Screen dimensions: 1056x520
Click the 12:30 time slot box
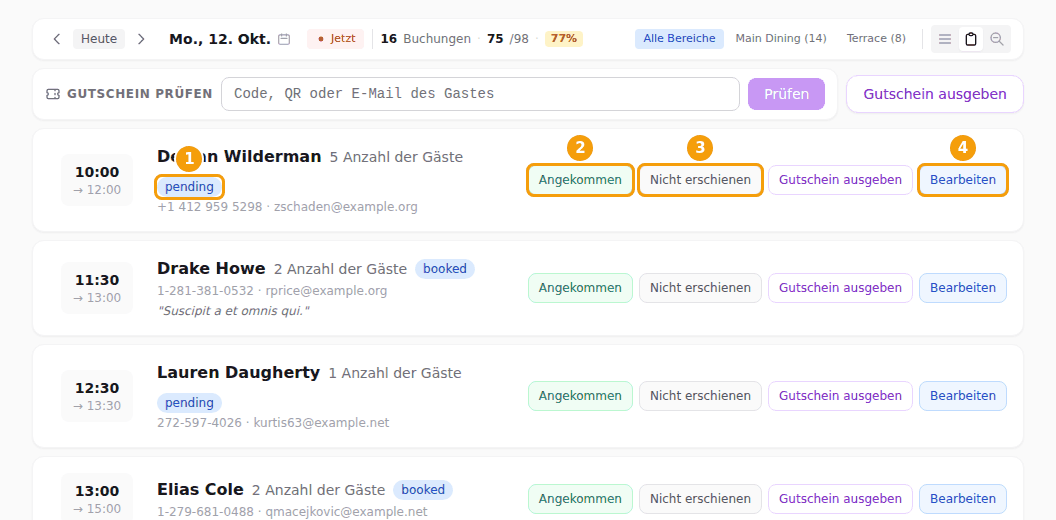(97, 396)
